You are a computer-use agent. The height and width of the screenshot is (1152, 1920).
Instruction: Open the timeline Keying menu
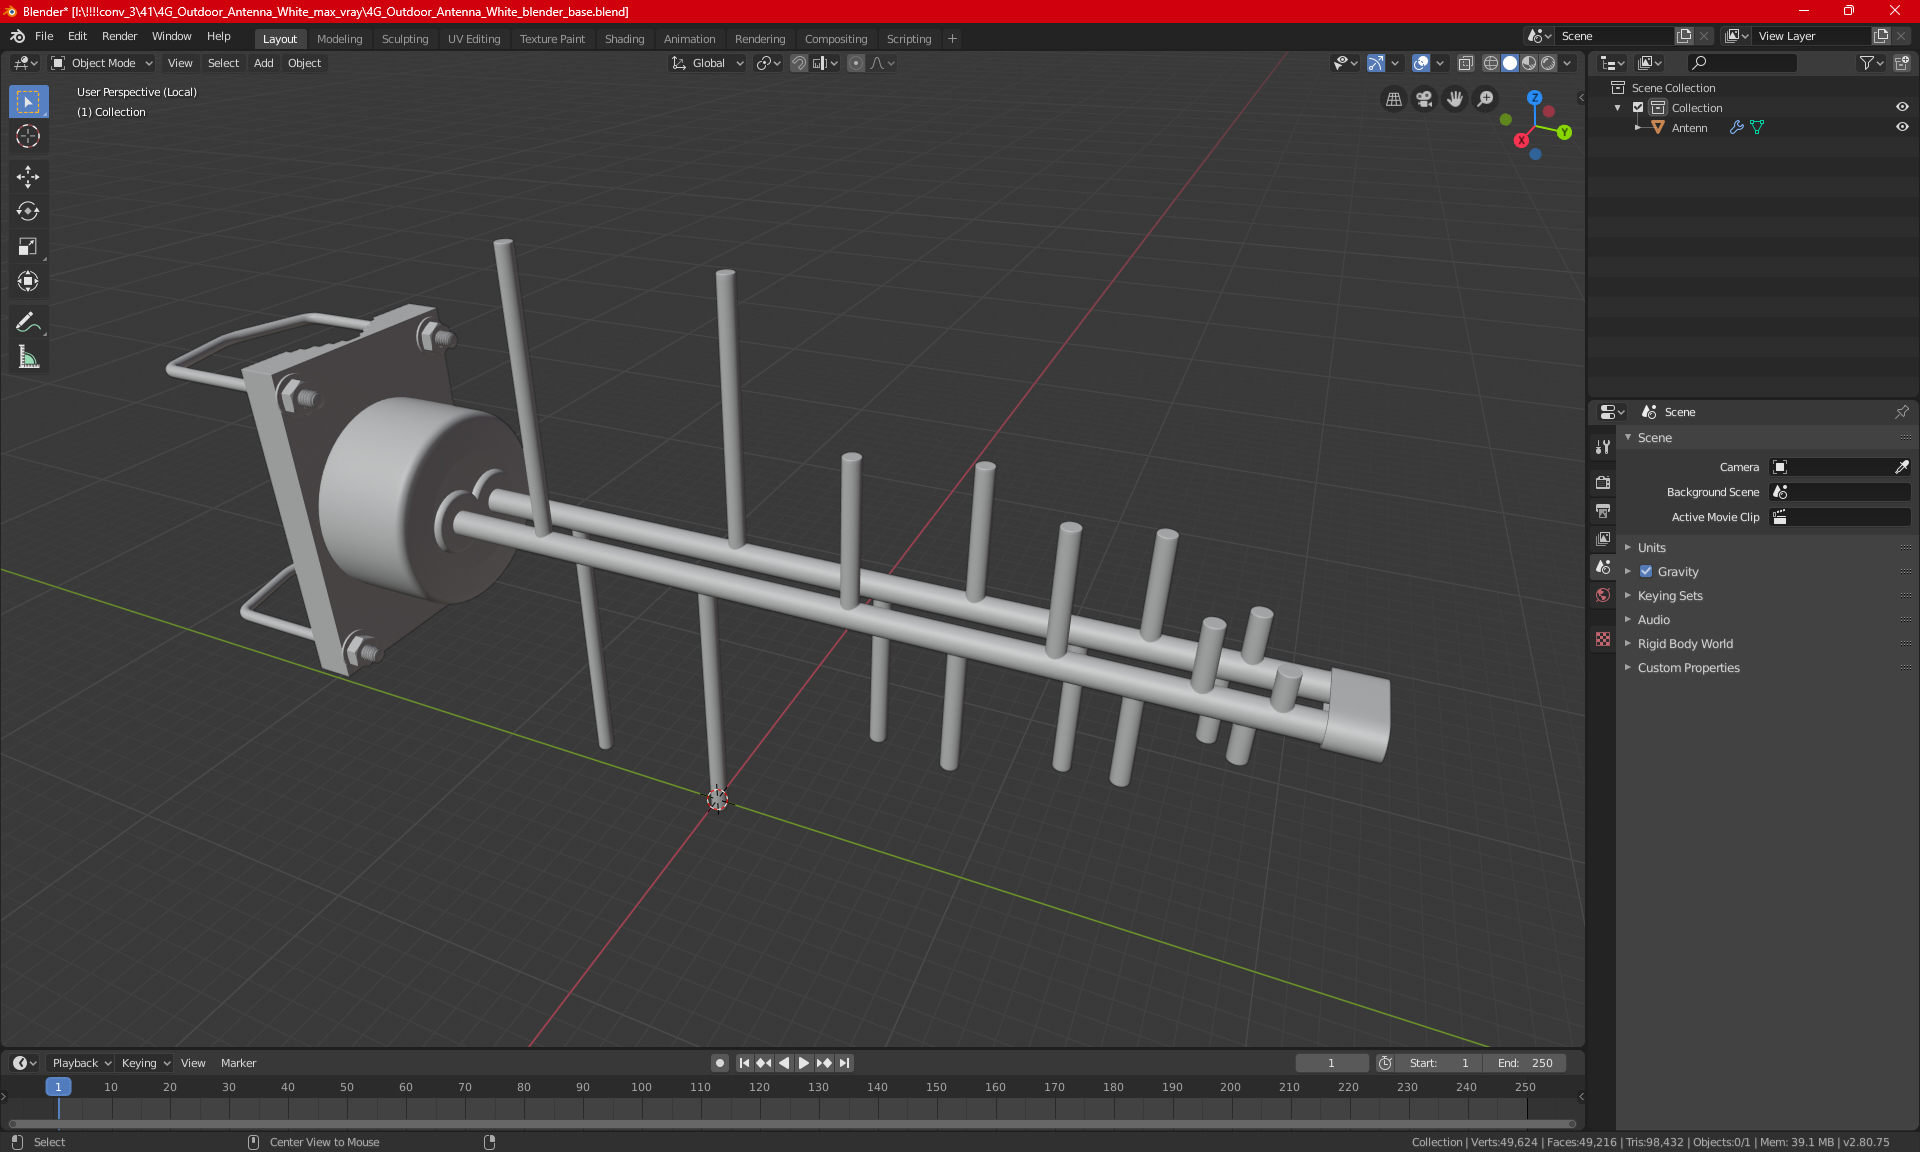pos(146,1063)
